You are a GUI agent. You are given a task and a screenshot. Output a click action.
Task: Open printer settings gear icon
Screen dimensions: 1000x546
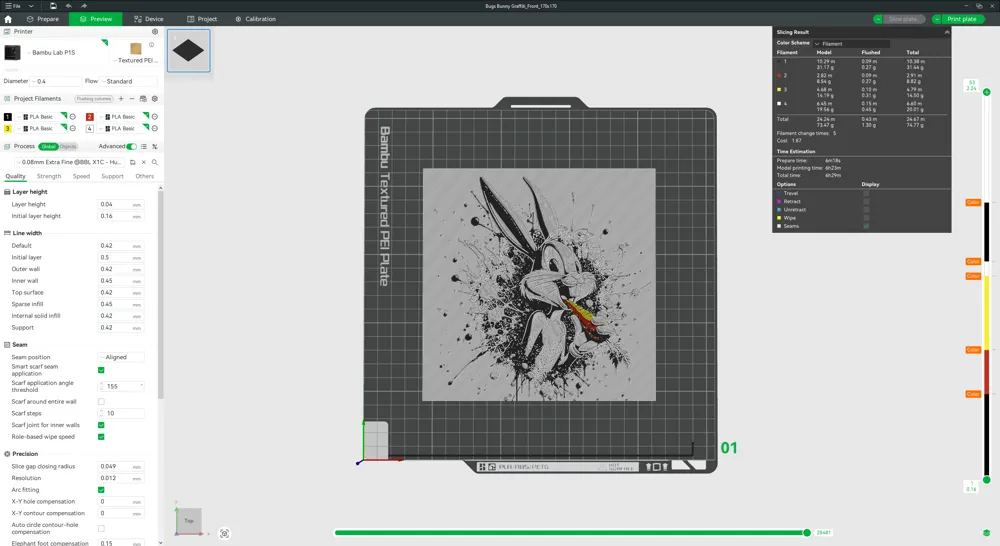tap(154, 31)
